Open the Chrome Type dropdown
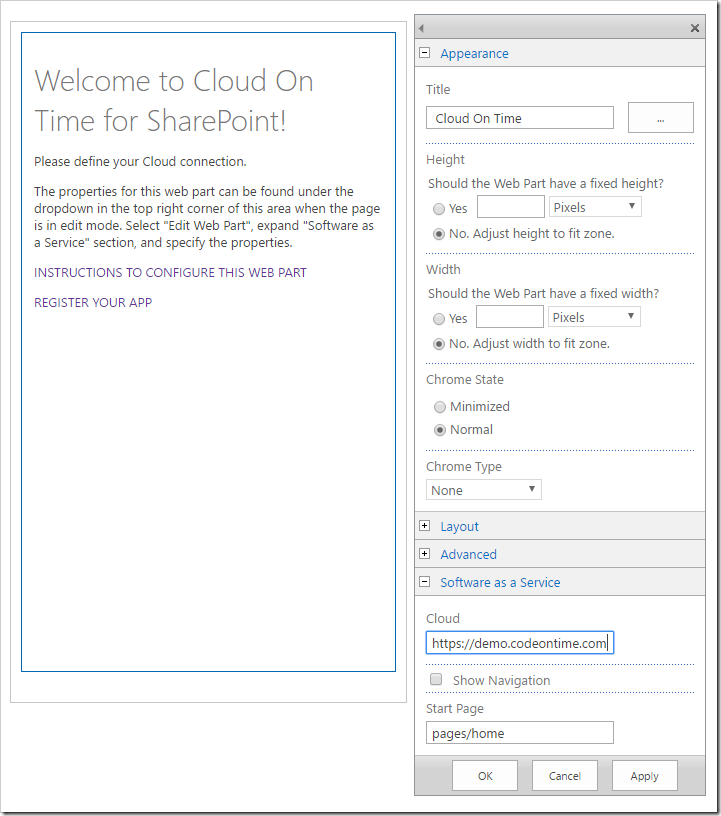721x816 pixels. pos(484,490)
